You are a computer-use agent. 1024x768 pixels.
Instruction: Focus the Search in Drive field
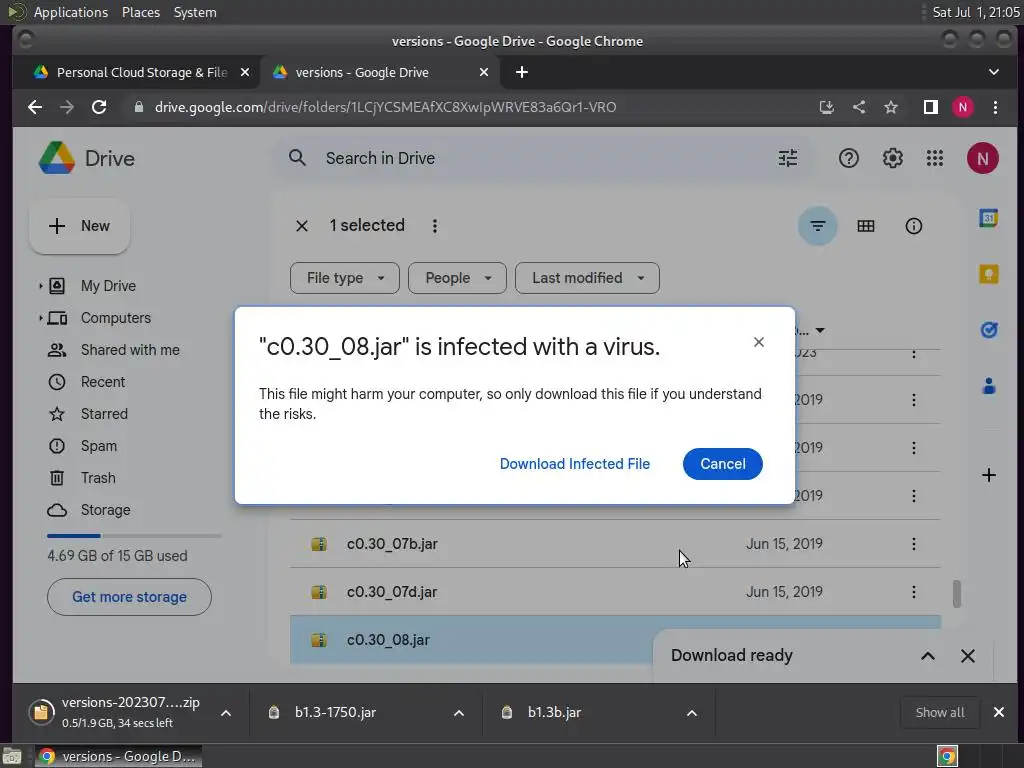(543, 158)
